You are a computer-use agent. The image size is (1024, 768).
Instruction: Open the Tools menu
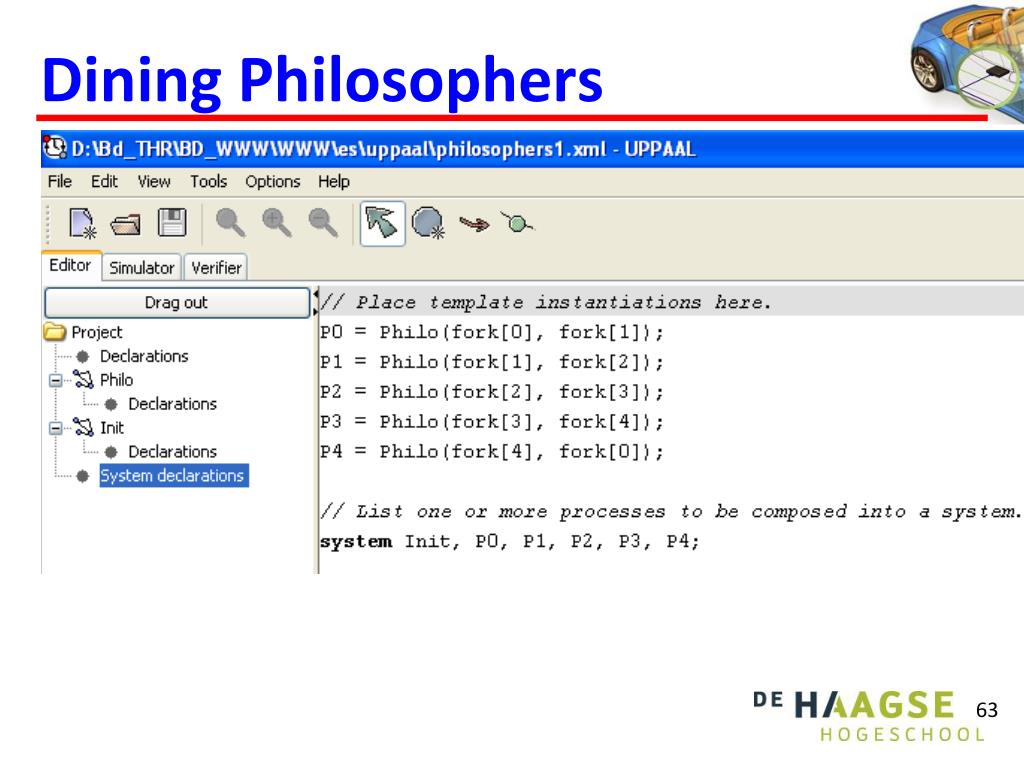(x=208, y=181)
